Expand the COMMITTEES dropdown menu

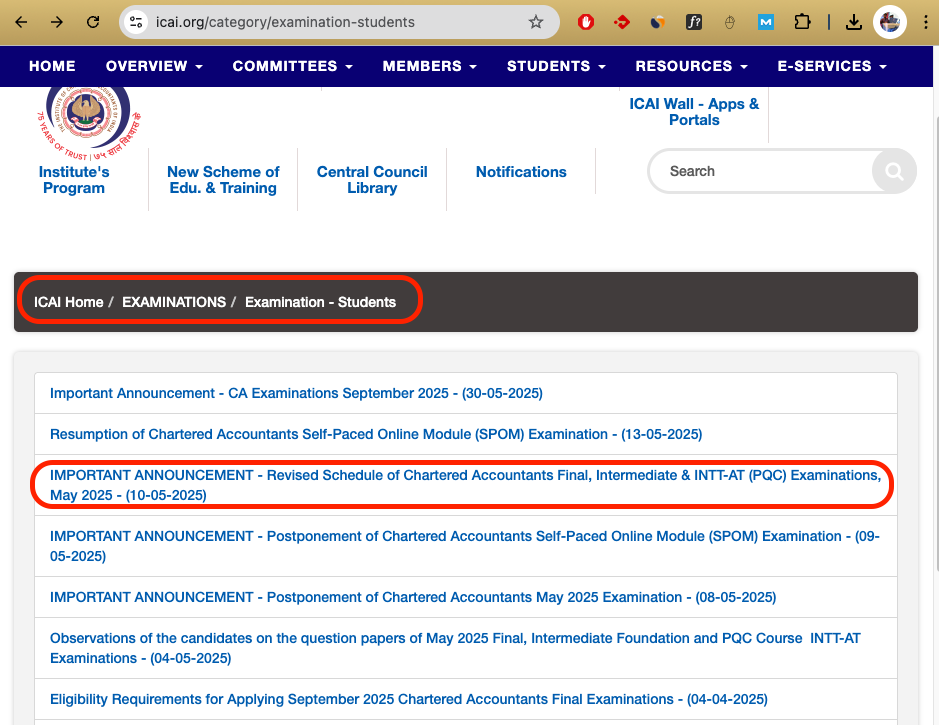point(292,66)
